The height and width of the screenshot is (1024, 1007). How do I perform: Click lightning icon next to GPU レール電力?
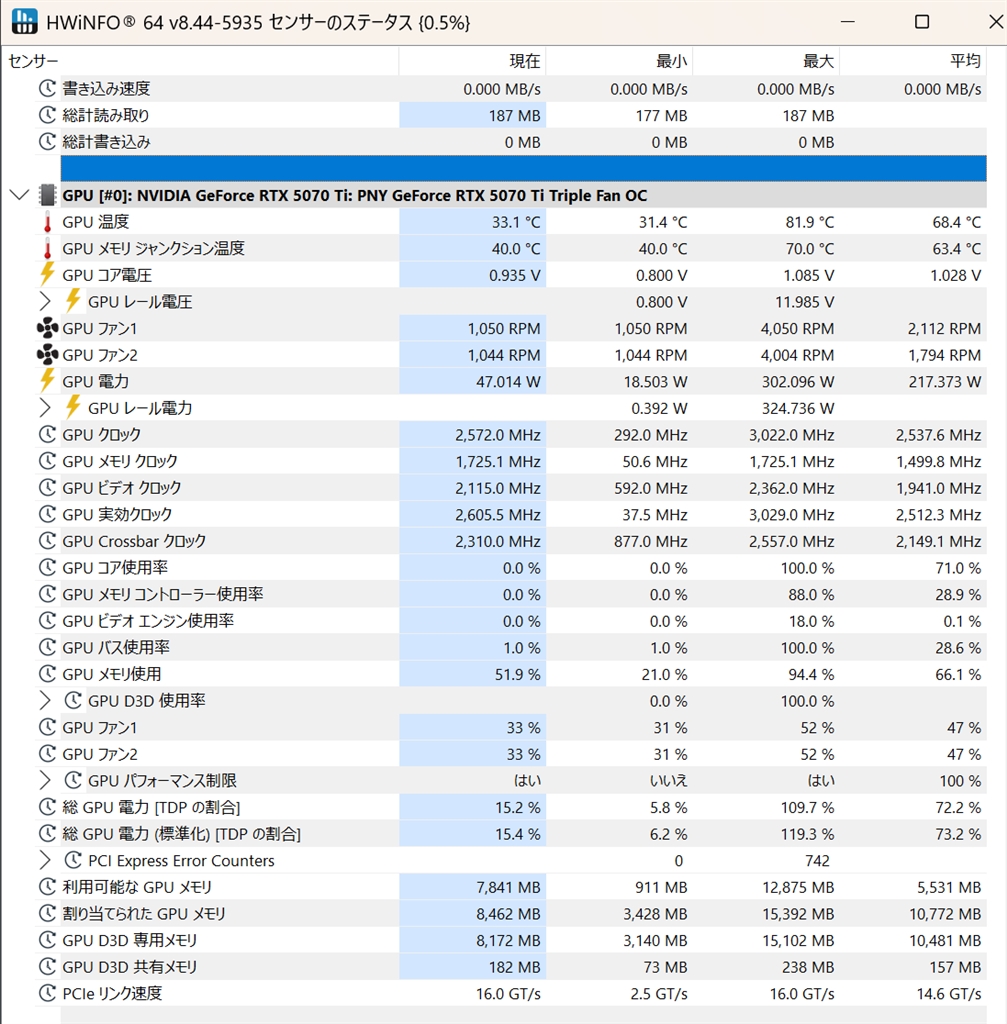click(x=73, y=408)
